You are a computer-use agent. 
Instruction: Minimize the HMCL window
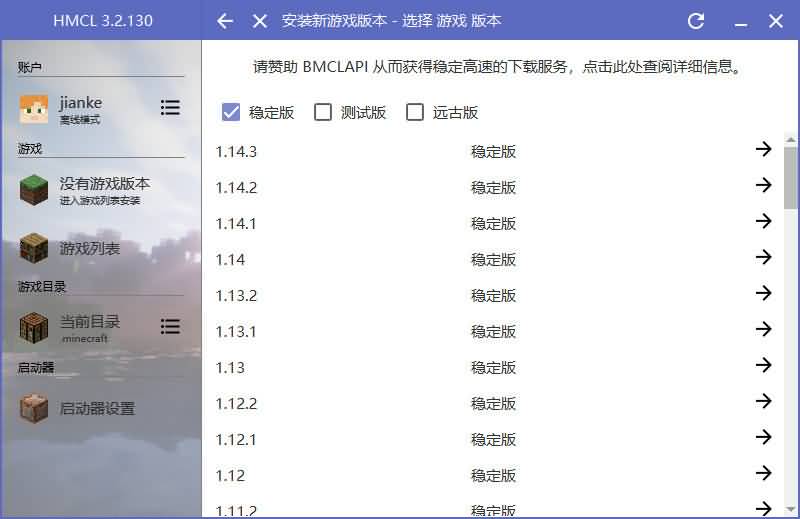click(741, 24)
